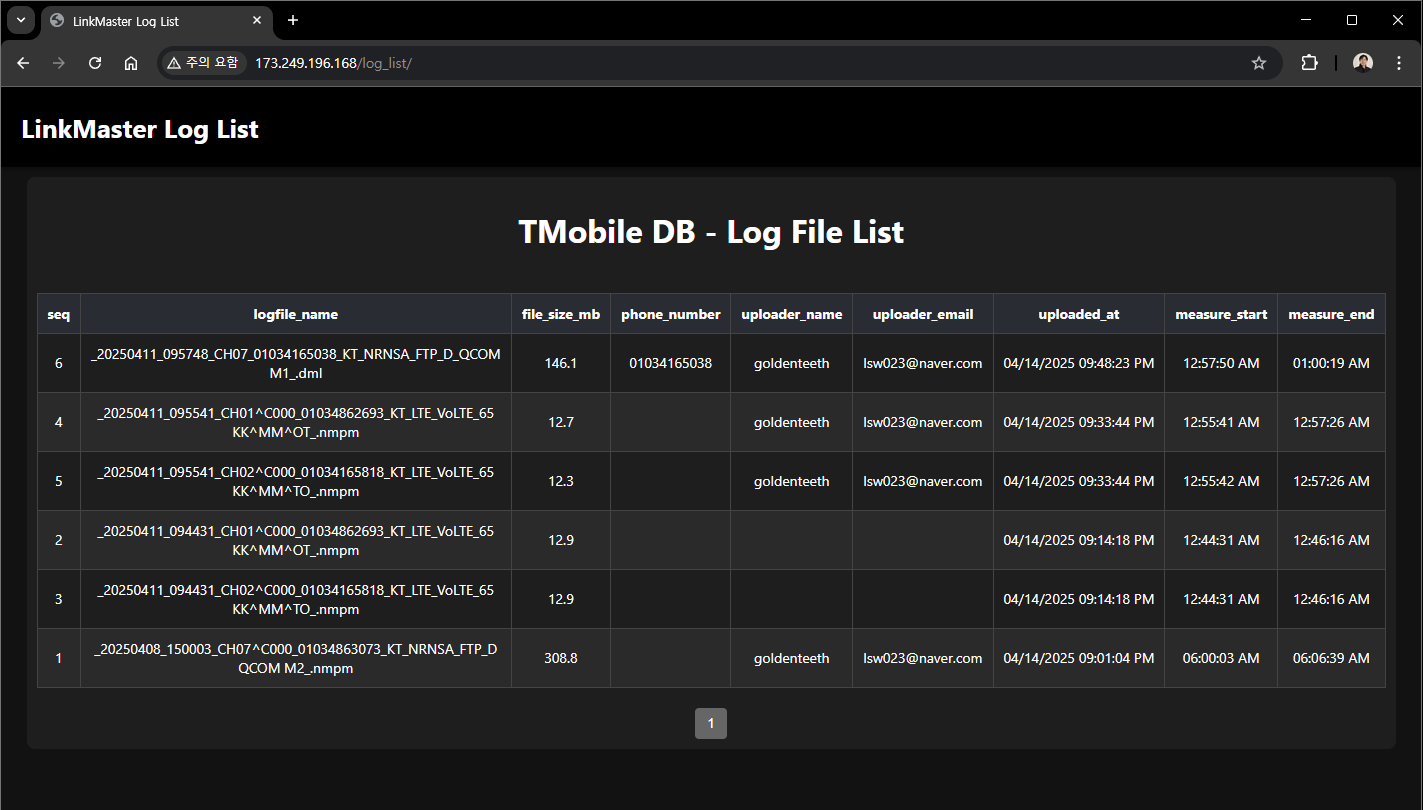1423x810 pixels.
Task: Click the browser back arrow
Action: click(23, 63)
